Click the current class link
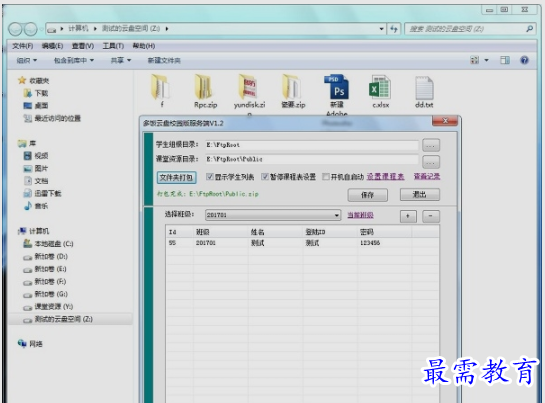 [360, 215]
